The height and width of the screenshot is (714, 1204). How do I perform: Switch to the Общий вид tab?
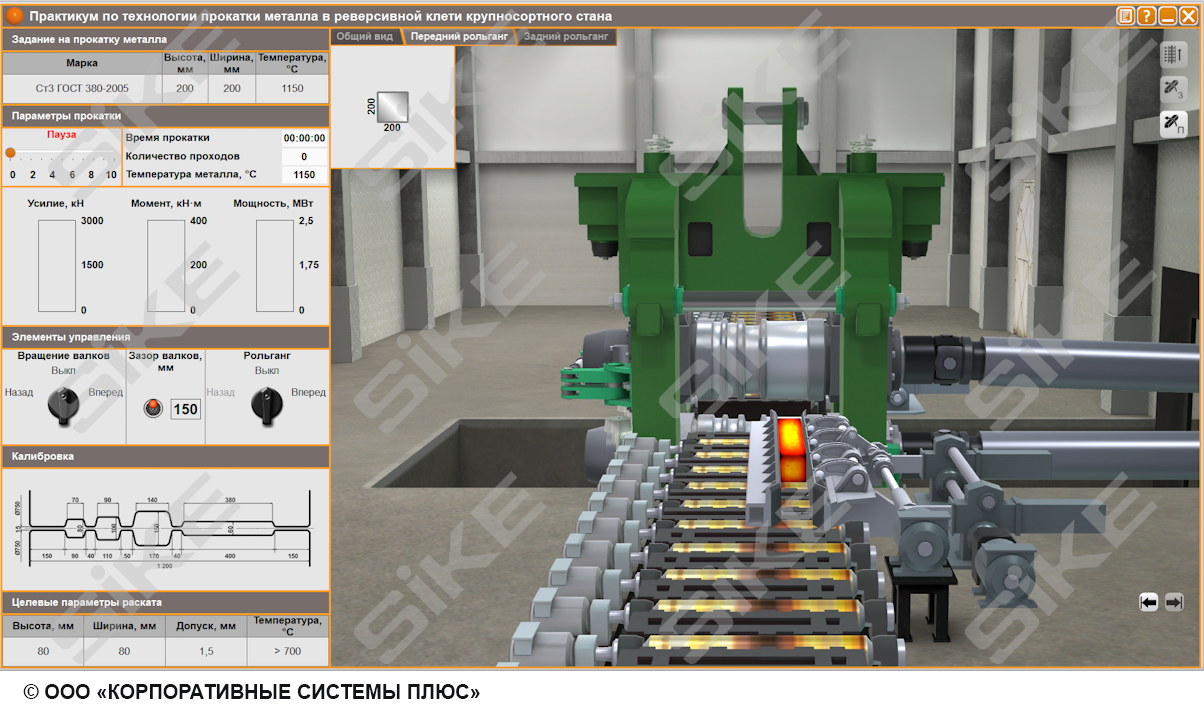pos(365,36)
